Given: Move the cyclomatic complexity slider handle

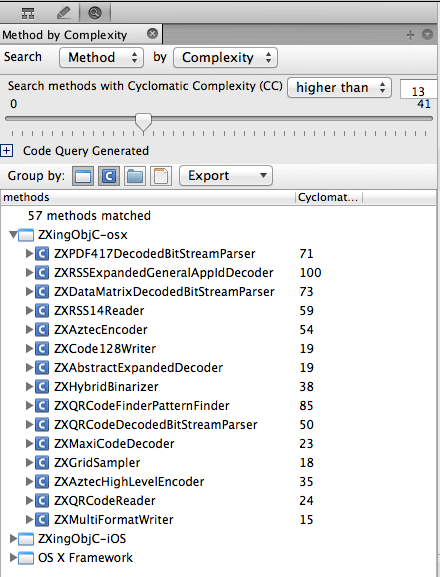Looking at the screenshot, I should [x=143, y=122].
